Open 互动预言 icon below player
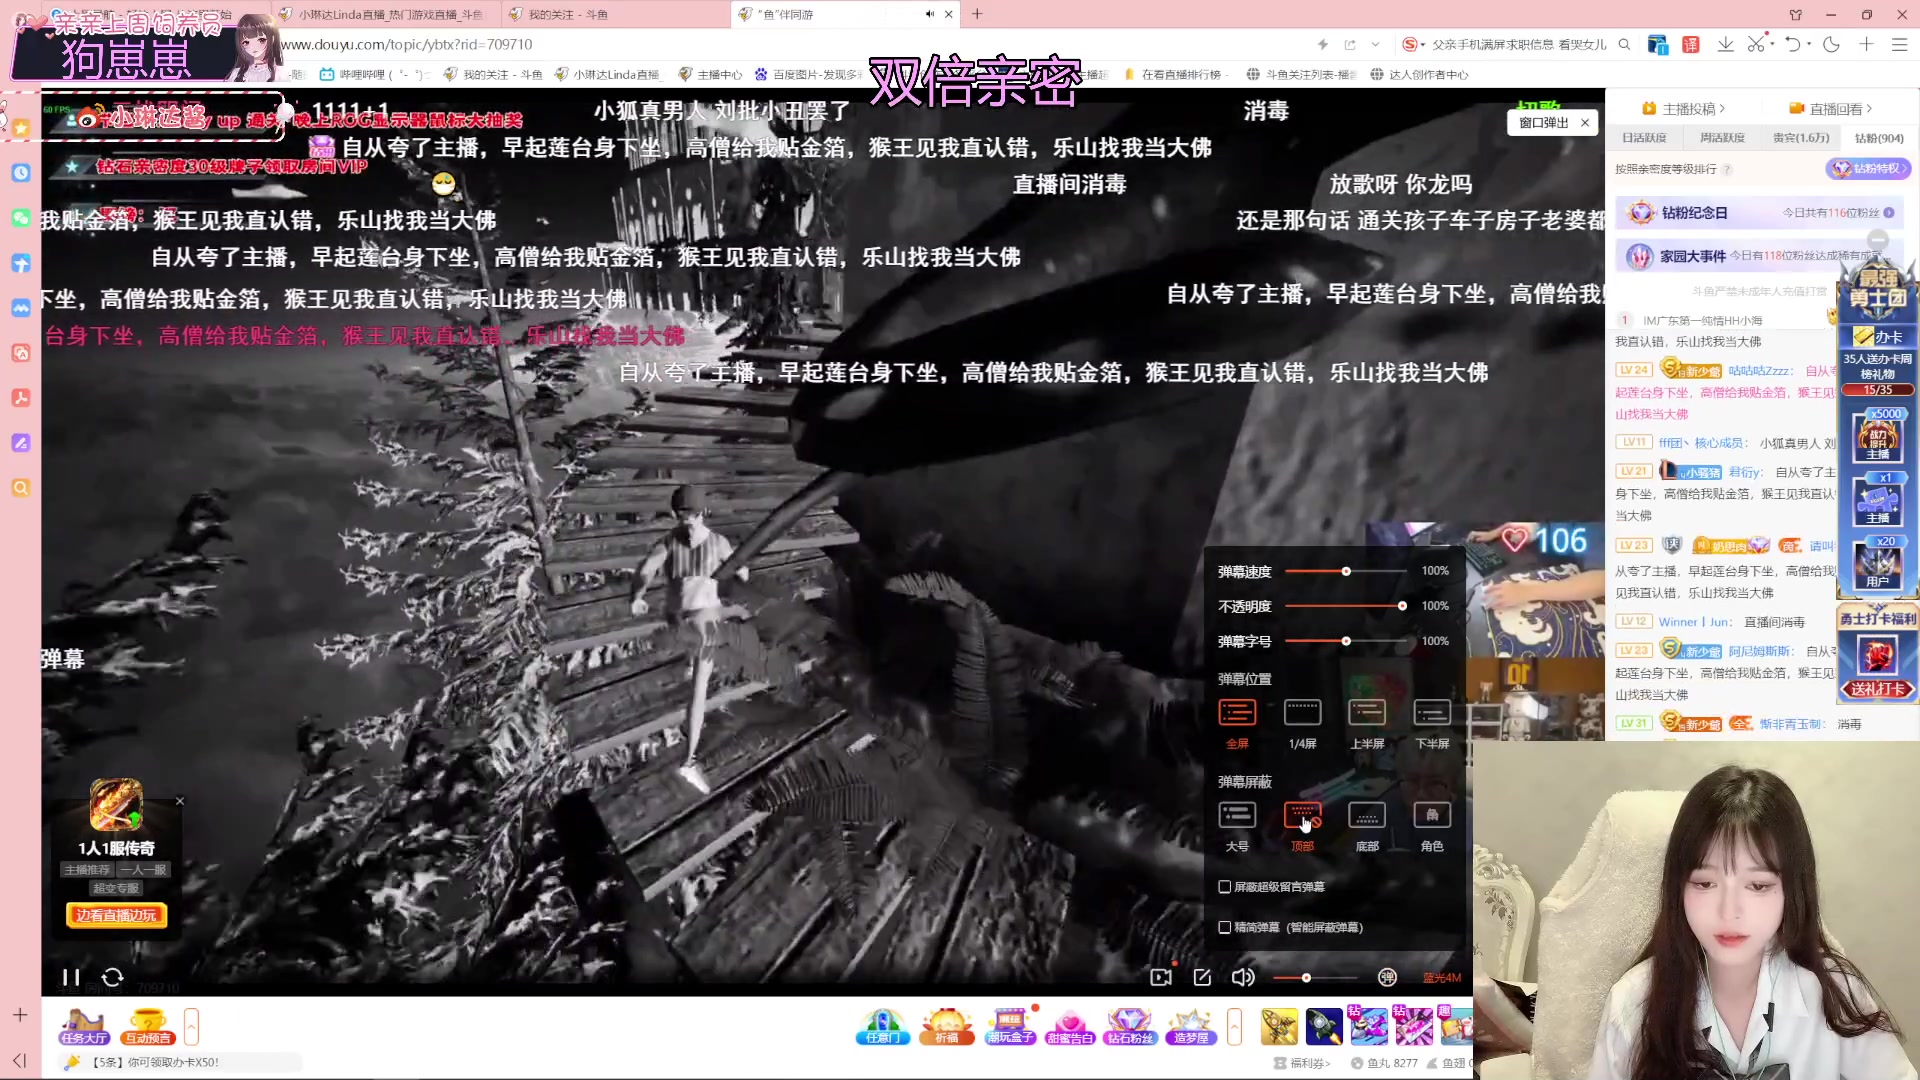1920x1080 pixels. coord(148,1027)
